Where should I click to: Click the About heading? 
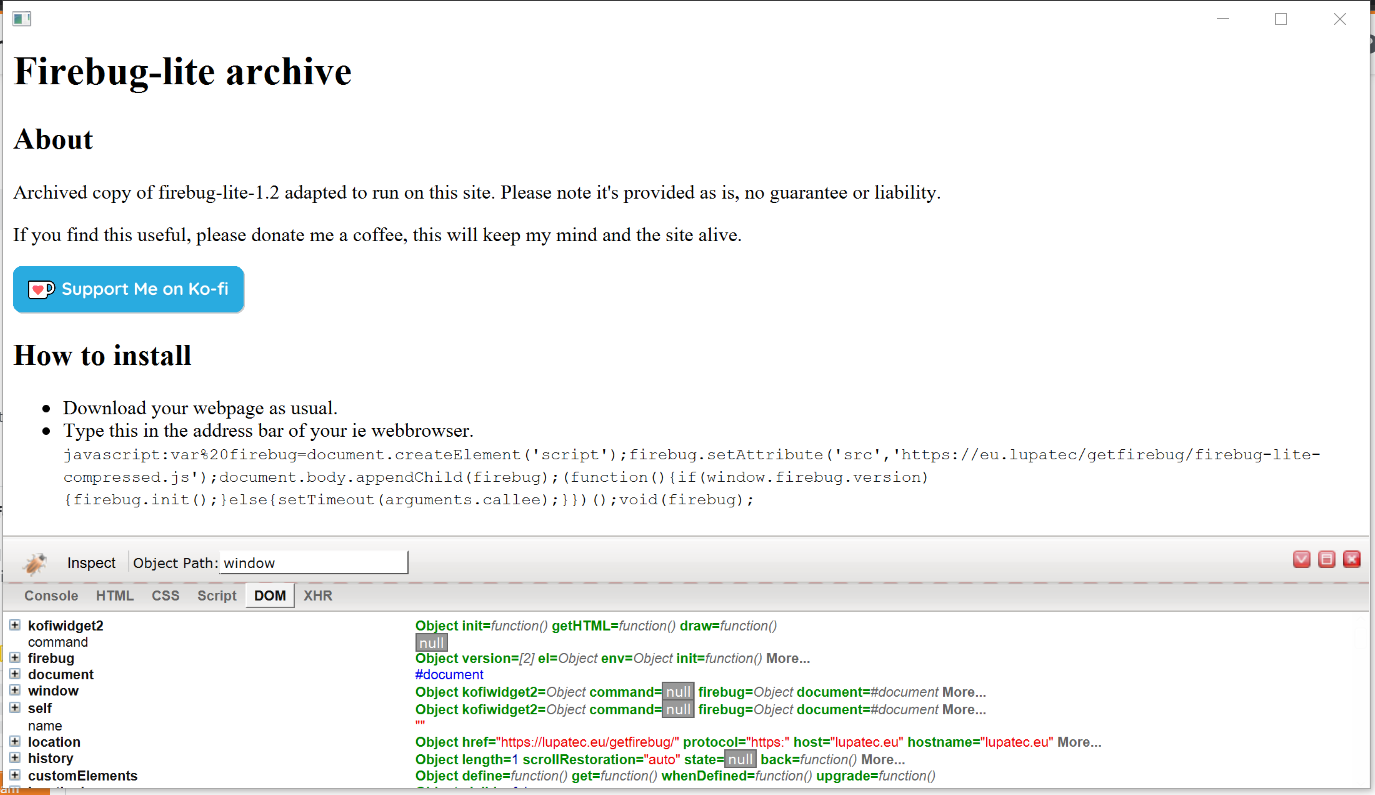[x=53, y=139]
